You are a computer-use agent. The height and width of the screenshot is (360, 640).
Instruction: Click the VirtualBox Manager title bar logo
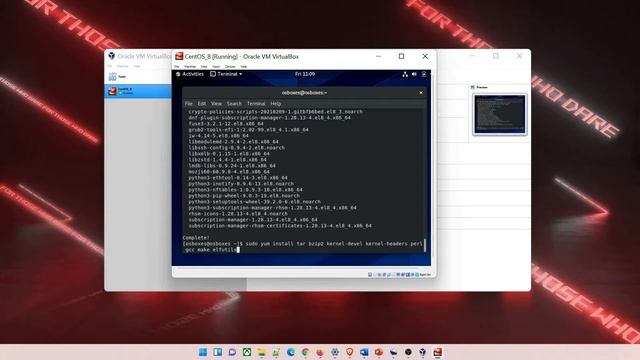click(x=111, y=56)
